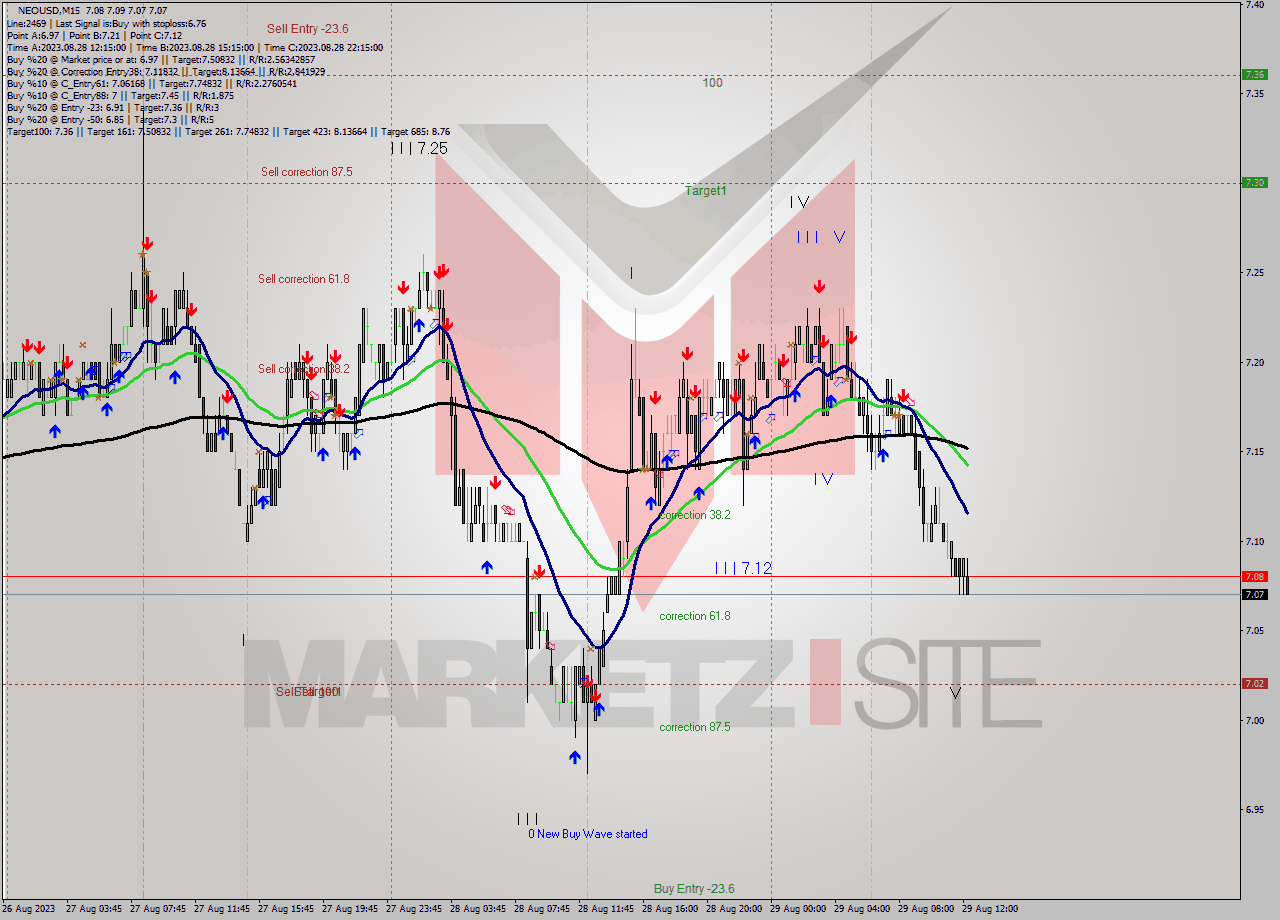Click the green 'Target1' label
The width and height of the screenshot is (1280, 920).
706,191
